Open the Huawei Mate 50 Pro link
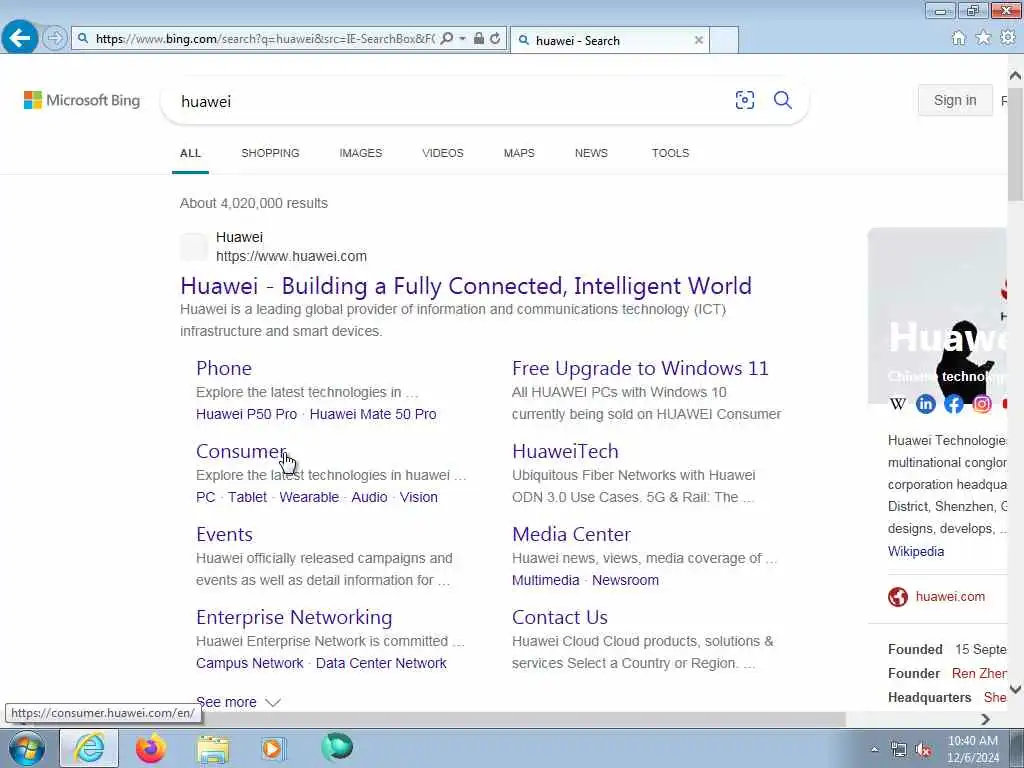This screenshot has width=1024, height=768. tap(373, 414)
